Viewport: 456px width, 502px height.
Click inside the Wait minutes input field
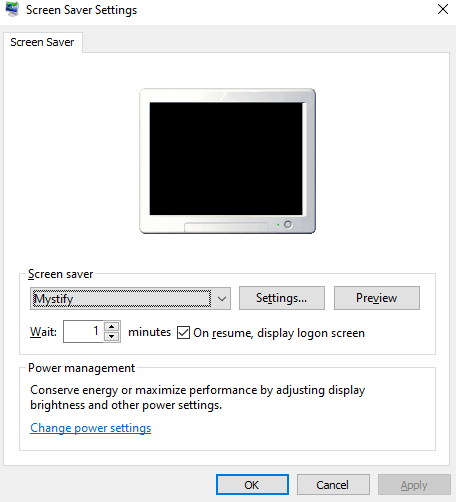pyautogui.click(x=83, y=331)
